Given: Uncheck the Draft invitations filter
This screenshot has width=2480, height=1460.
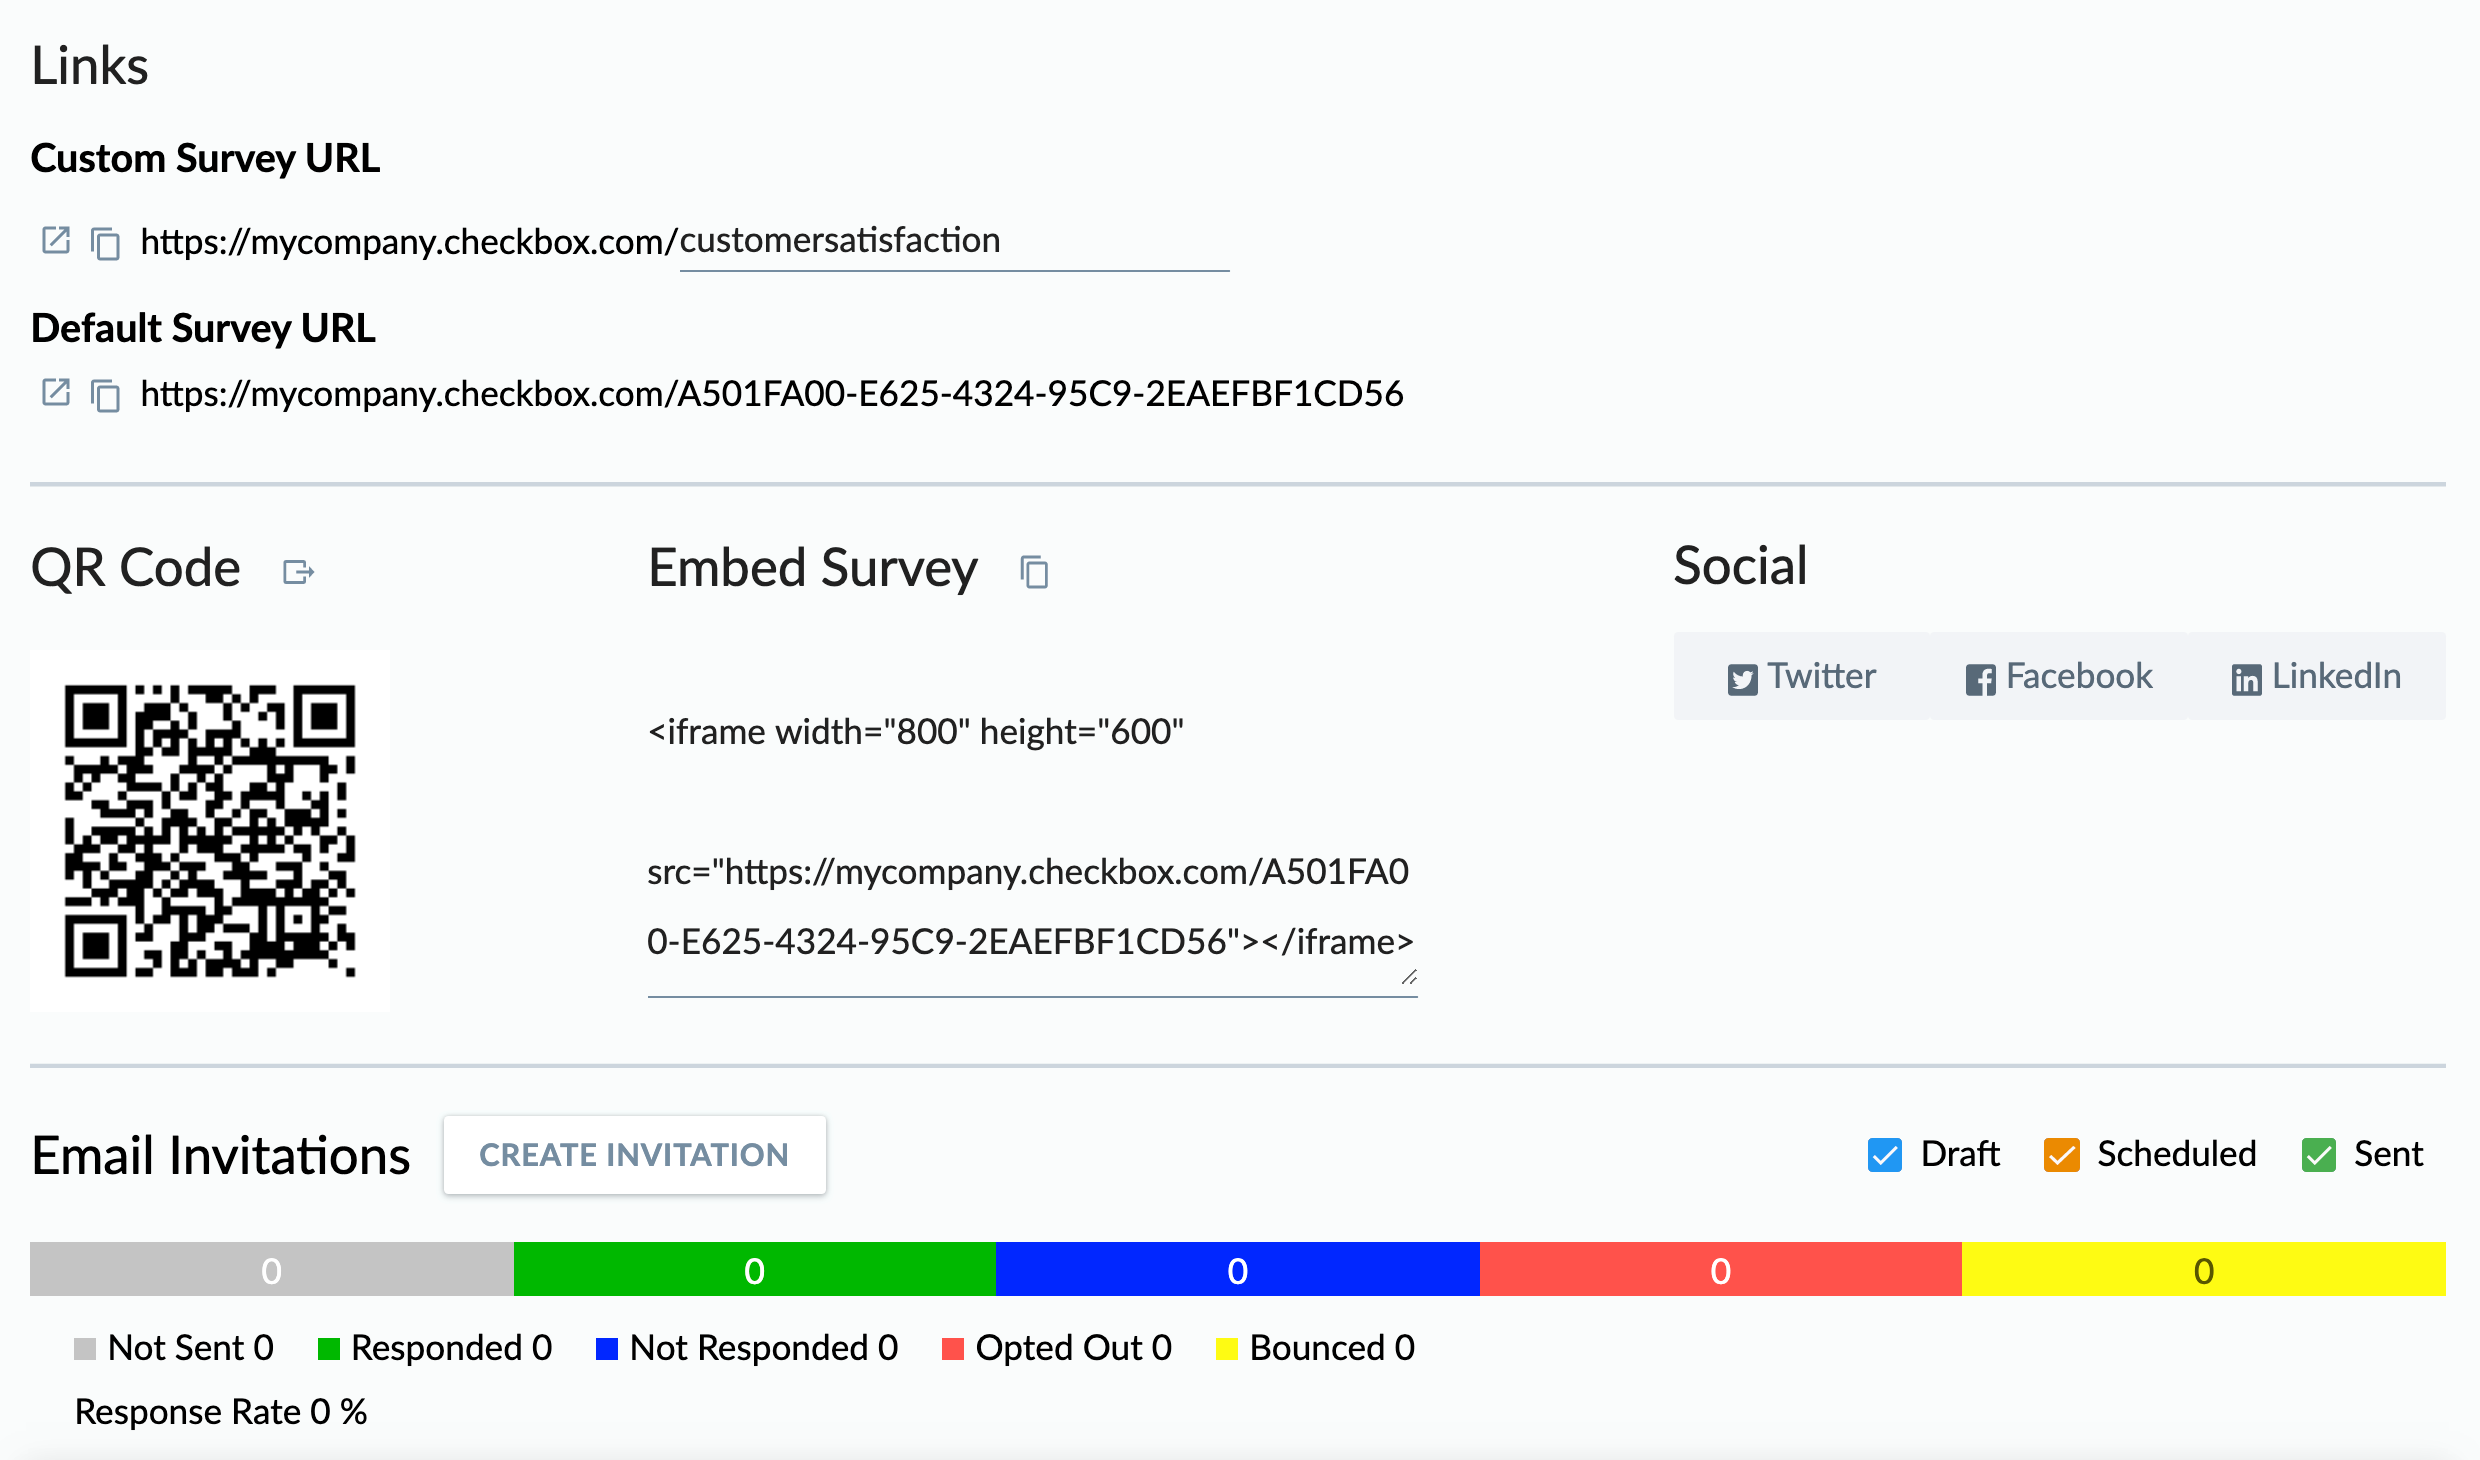Looking at the screenshot, I should pyautogui.click(x=1885, y=1155).
